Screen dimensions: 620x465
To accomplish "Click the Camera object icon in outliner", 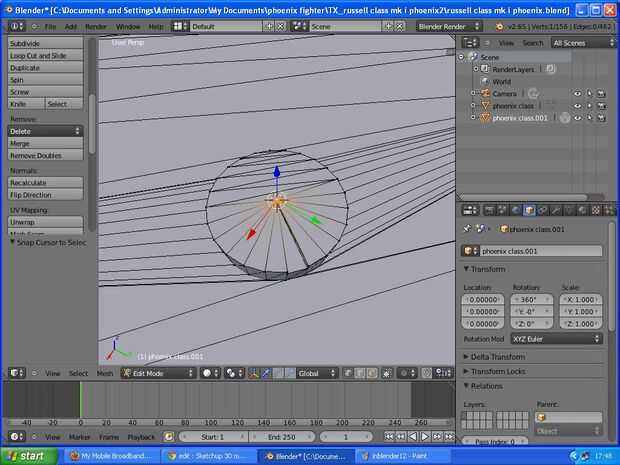I will [484, 93].
